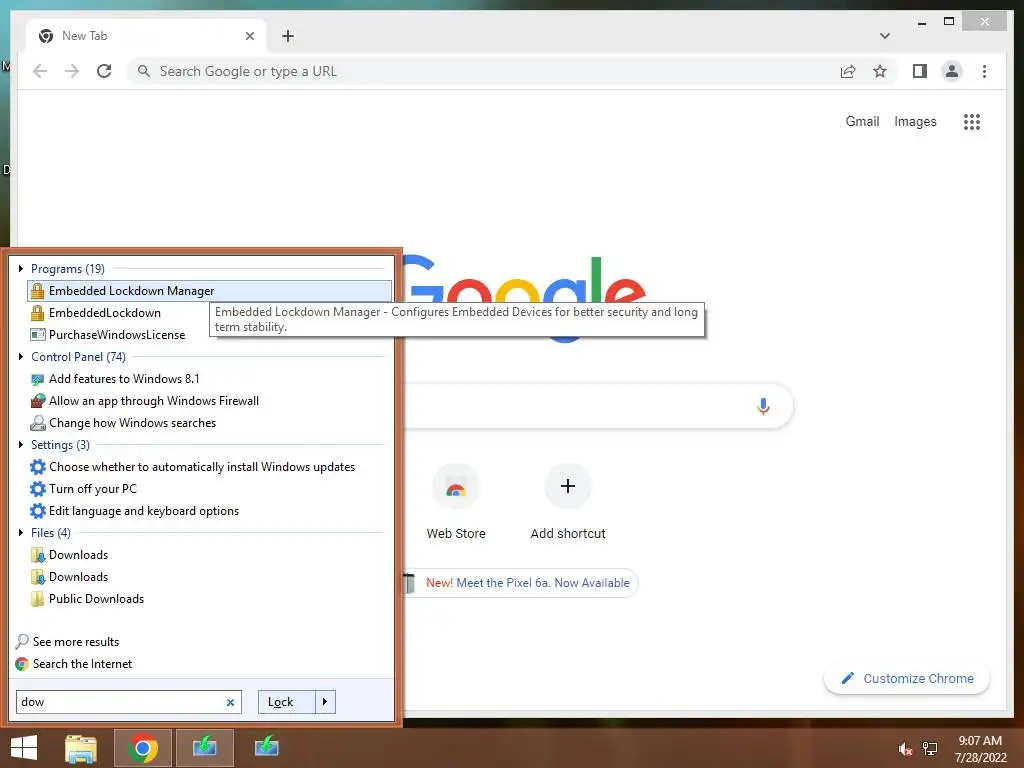Open the EmbeddedLockdown search result

(x=104, y=313)
